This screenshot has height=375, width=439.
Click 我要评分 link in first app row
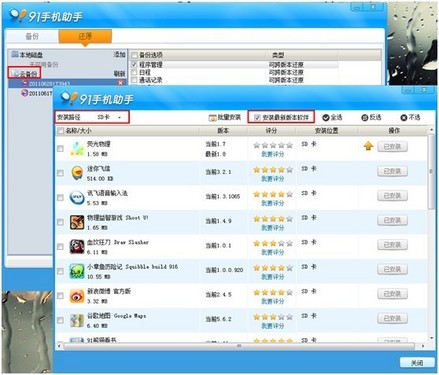coord(273,154)
